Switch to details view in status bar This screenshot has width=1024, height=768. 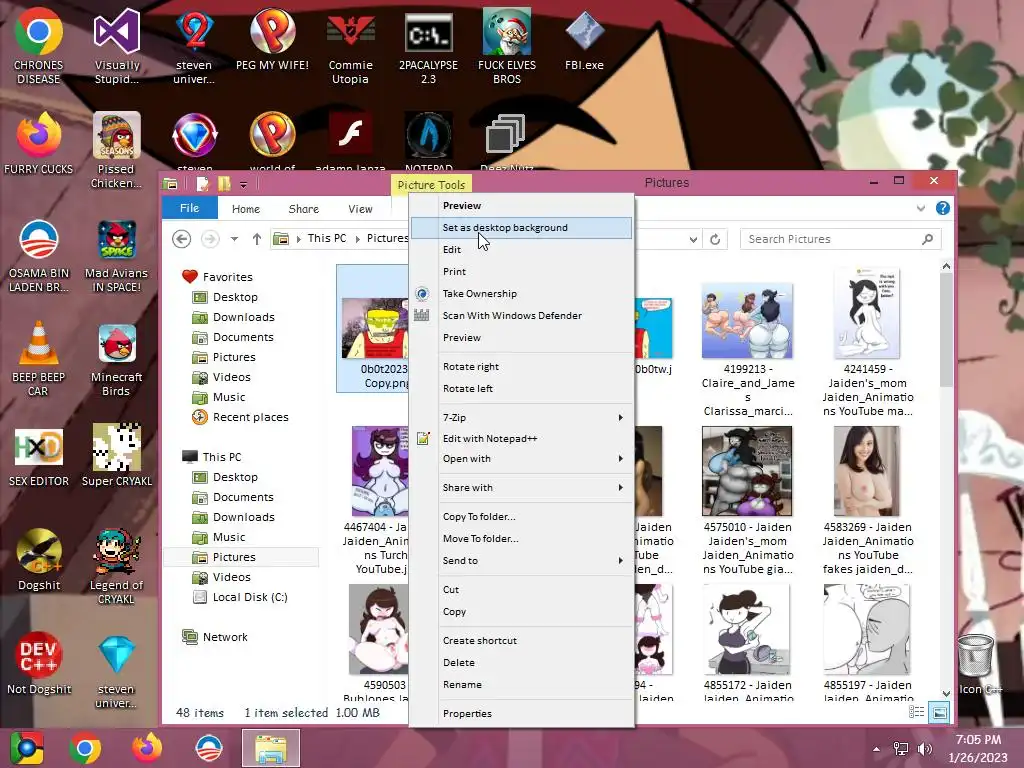[916, 712]
